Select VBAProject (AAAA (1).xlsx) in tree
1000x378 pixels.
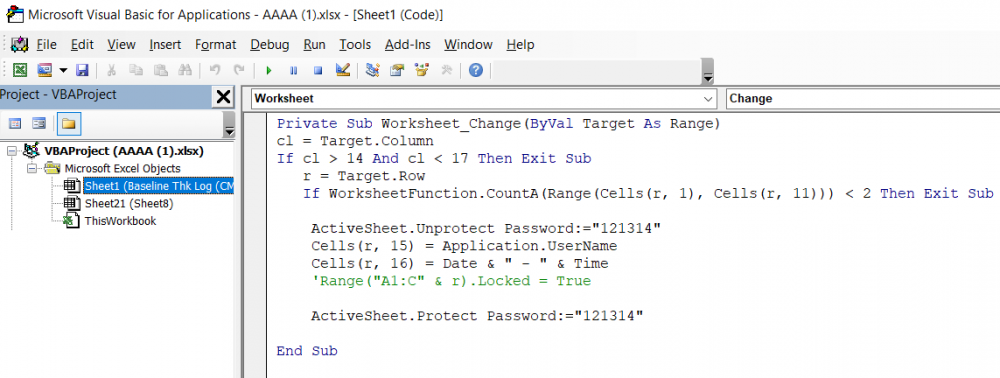[x=124, y=151]
